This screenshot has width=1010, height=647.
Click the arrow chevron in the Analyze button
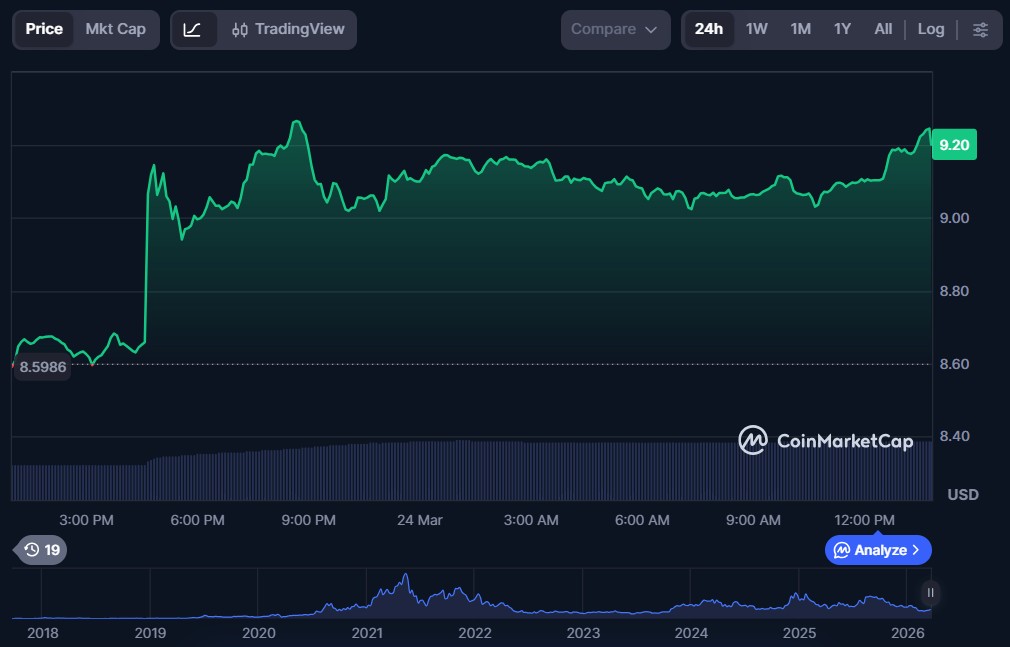(x=915, y=550)
